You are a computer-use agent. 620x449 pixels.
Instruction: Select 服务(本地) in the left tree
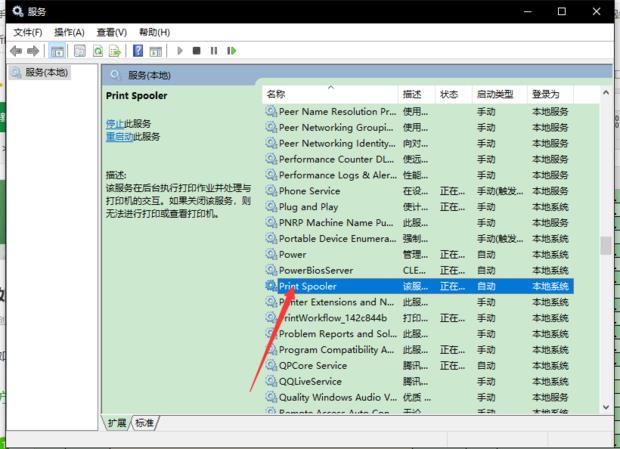point(45,72)
